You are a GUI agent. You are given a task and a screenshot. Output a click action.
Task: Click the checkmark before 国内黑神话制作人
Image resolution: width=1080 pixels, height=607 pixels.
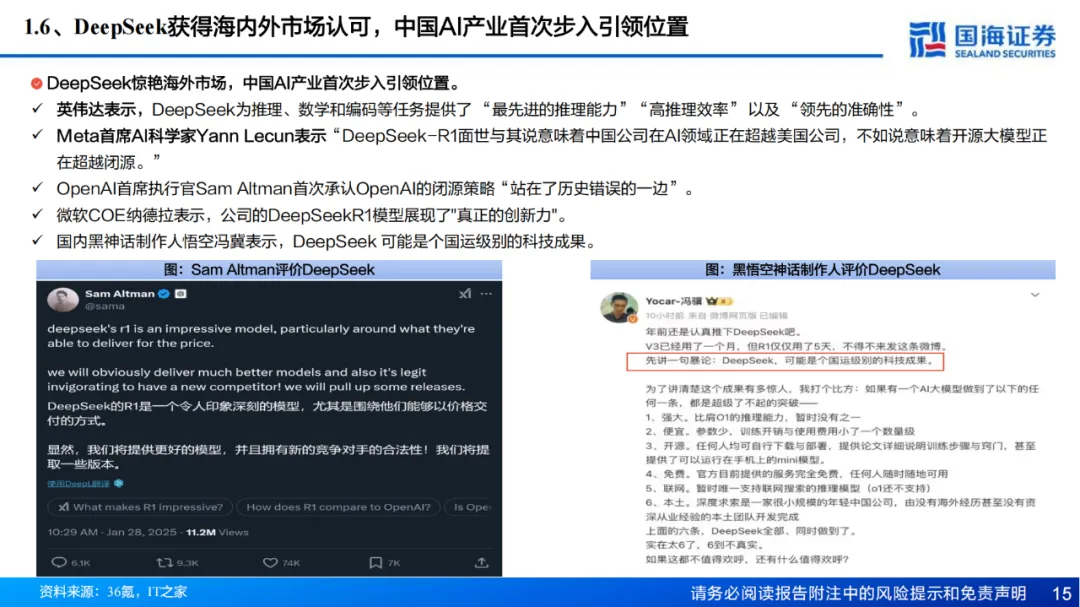click(37, 240)
